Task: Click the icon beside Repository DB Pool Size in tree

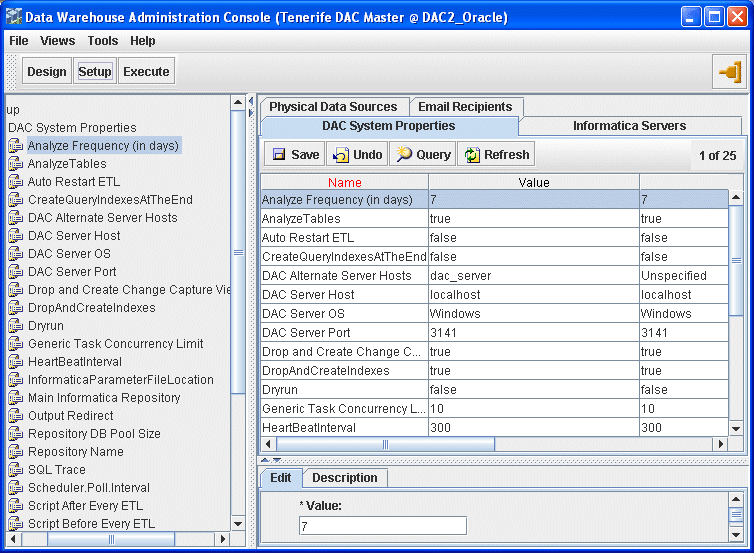Action: coord(15,434)
